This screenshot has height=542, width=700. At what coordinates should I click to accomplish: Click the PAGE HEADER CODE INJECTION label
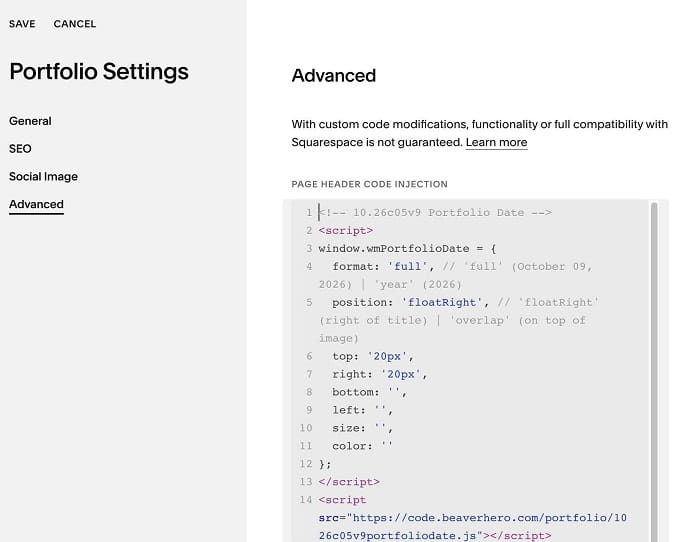(x=369, y=184)
